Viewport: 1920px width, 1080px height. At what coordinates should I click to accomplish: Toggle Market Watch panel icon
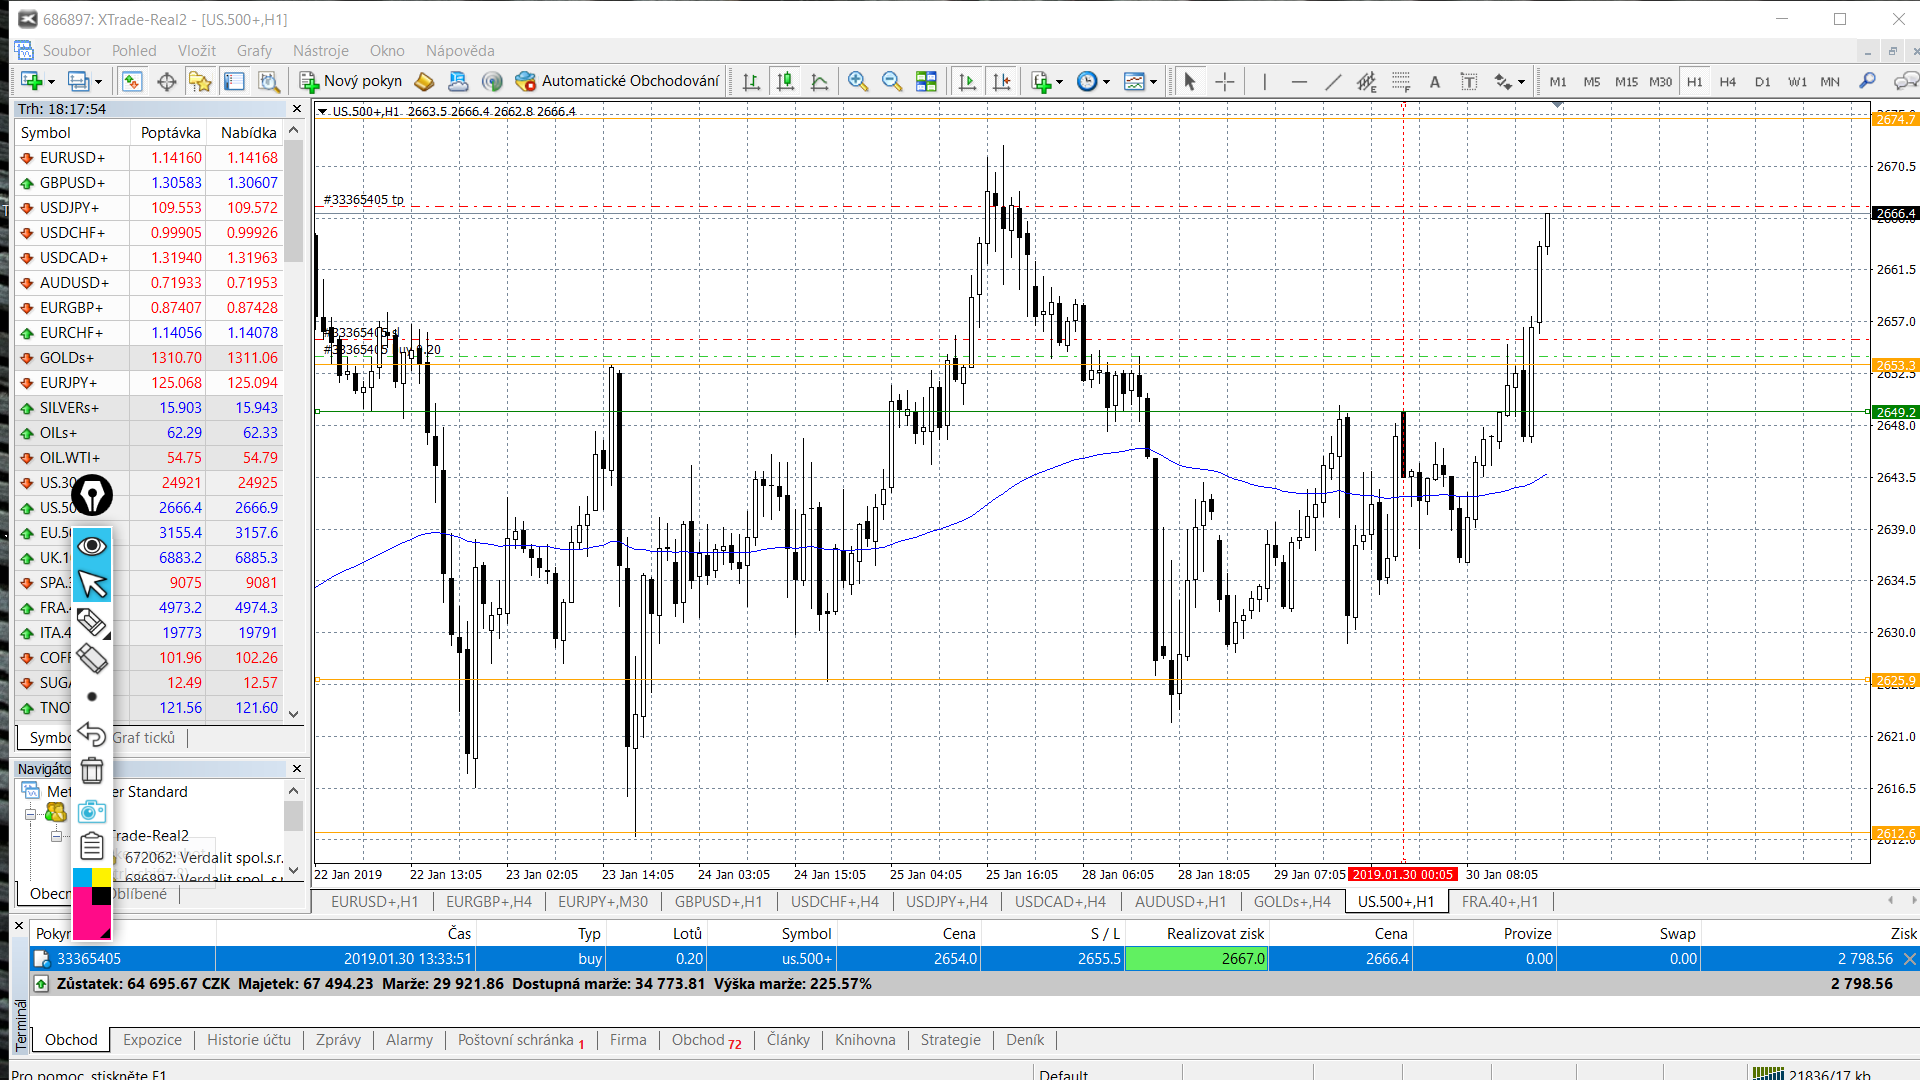coord(132,82)
